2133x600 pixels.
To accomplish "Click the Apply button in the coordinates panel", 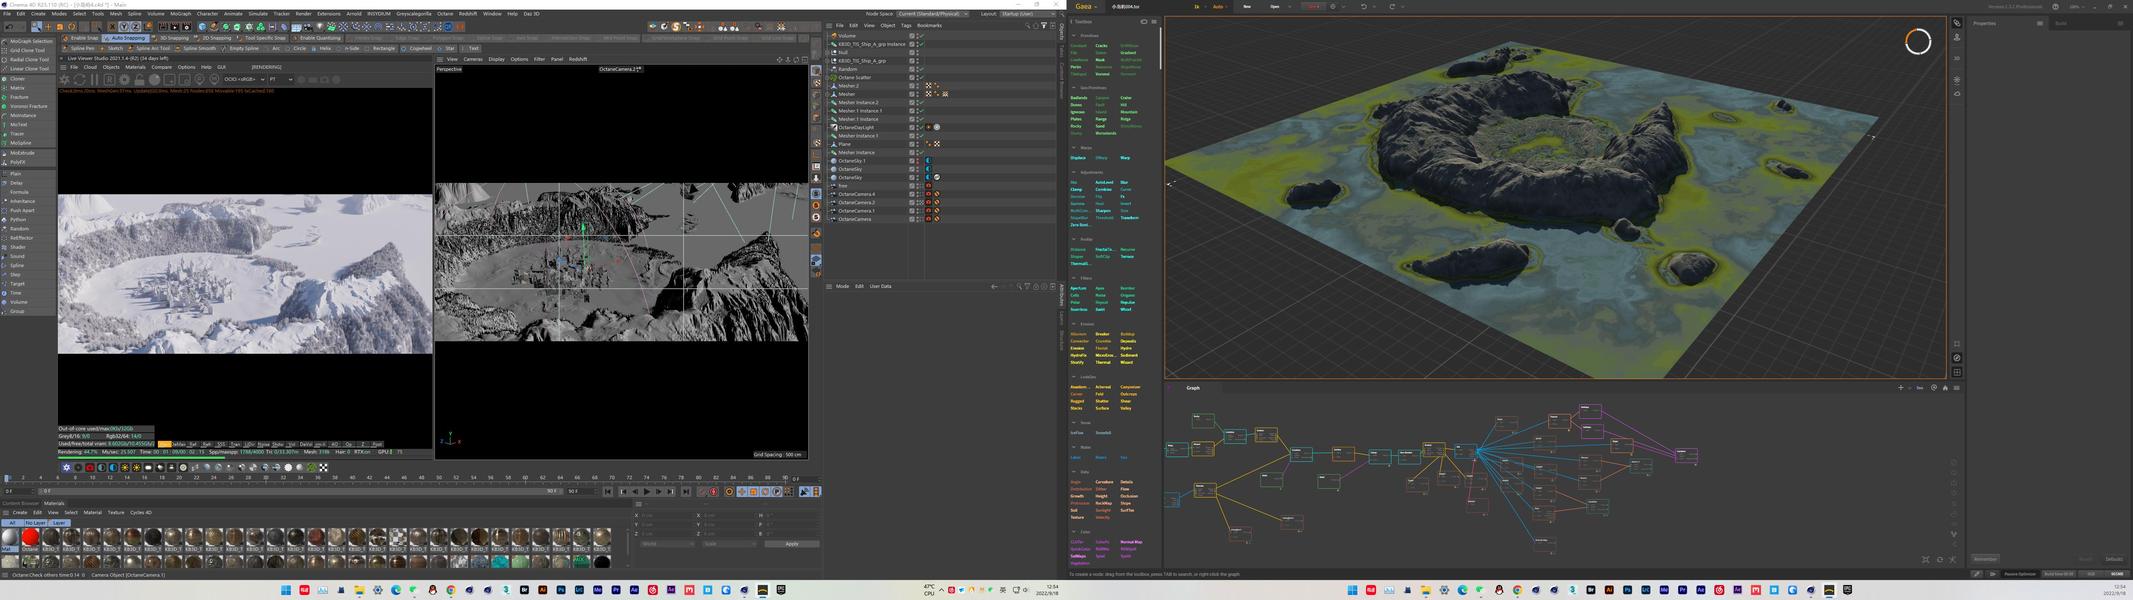I will tap(791, 544).
